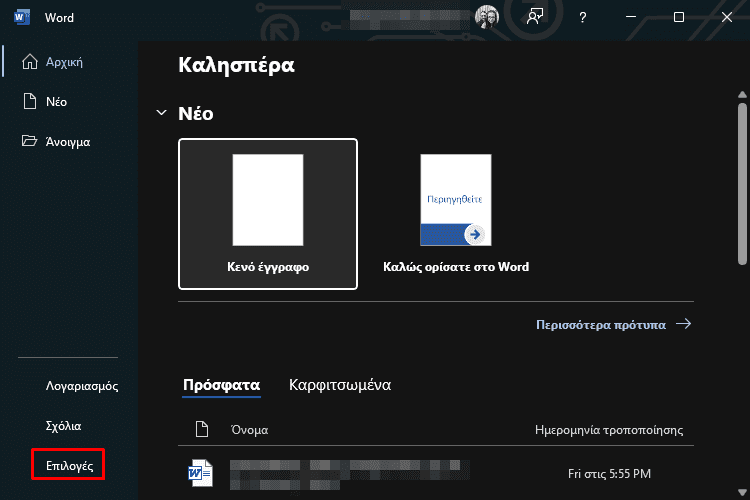
Task: Open Λογαριασμός account page
Action: [82, 386]
